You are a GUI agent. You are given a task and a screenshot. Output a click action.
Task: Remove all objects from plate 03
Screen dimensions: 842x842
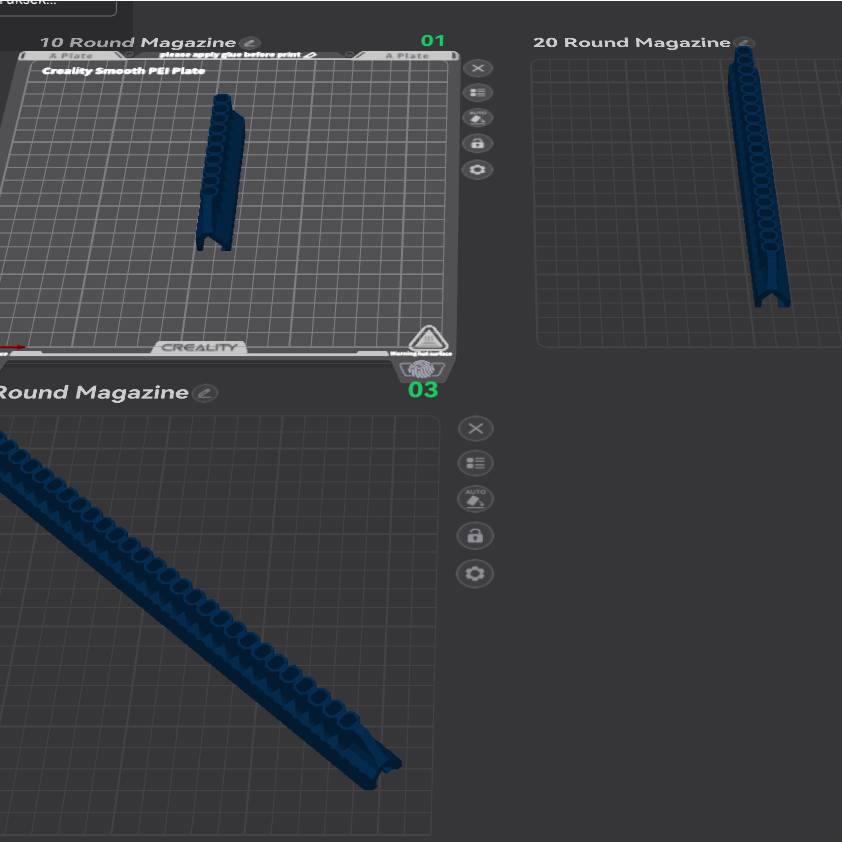475,429
